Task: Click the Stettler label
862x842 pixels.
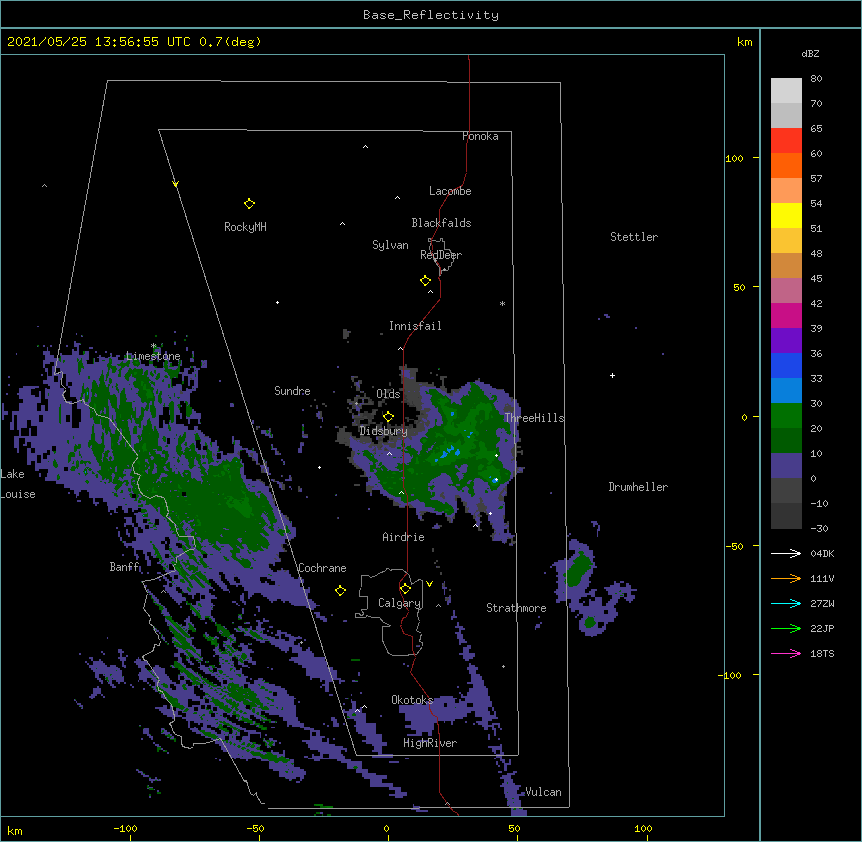Action: coord(634,237)
